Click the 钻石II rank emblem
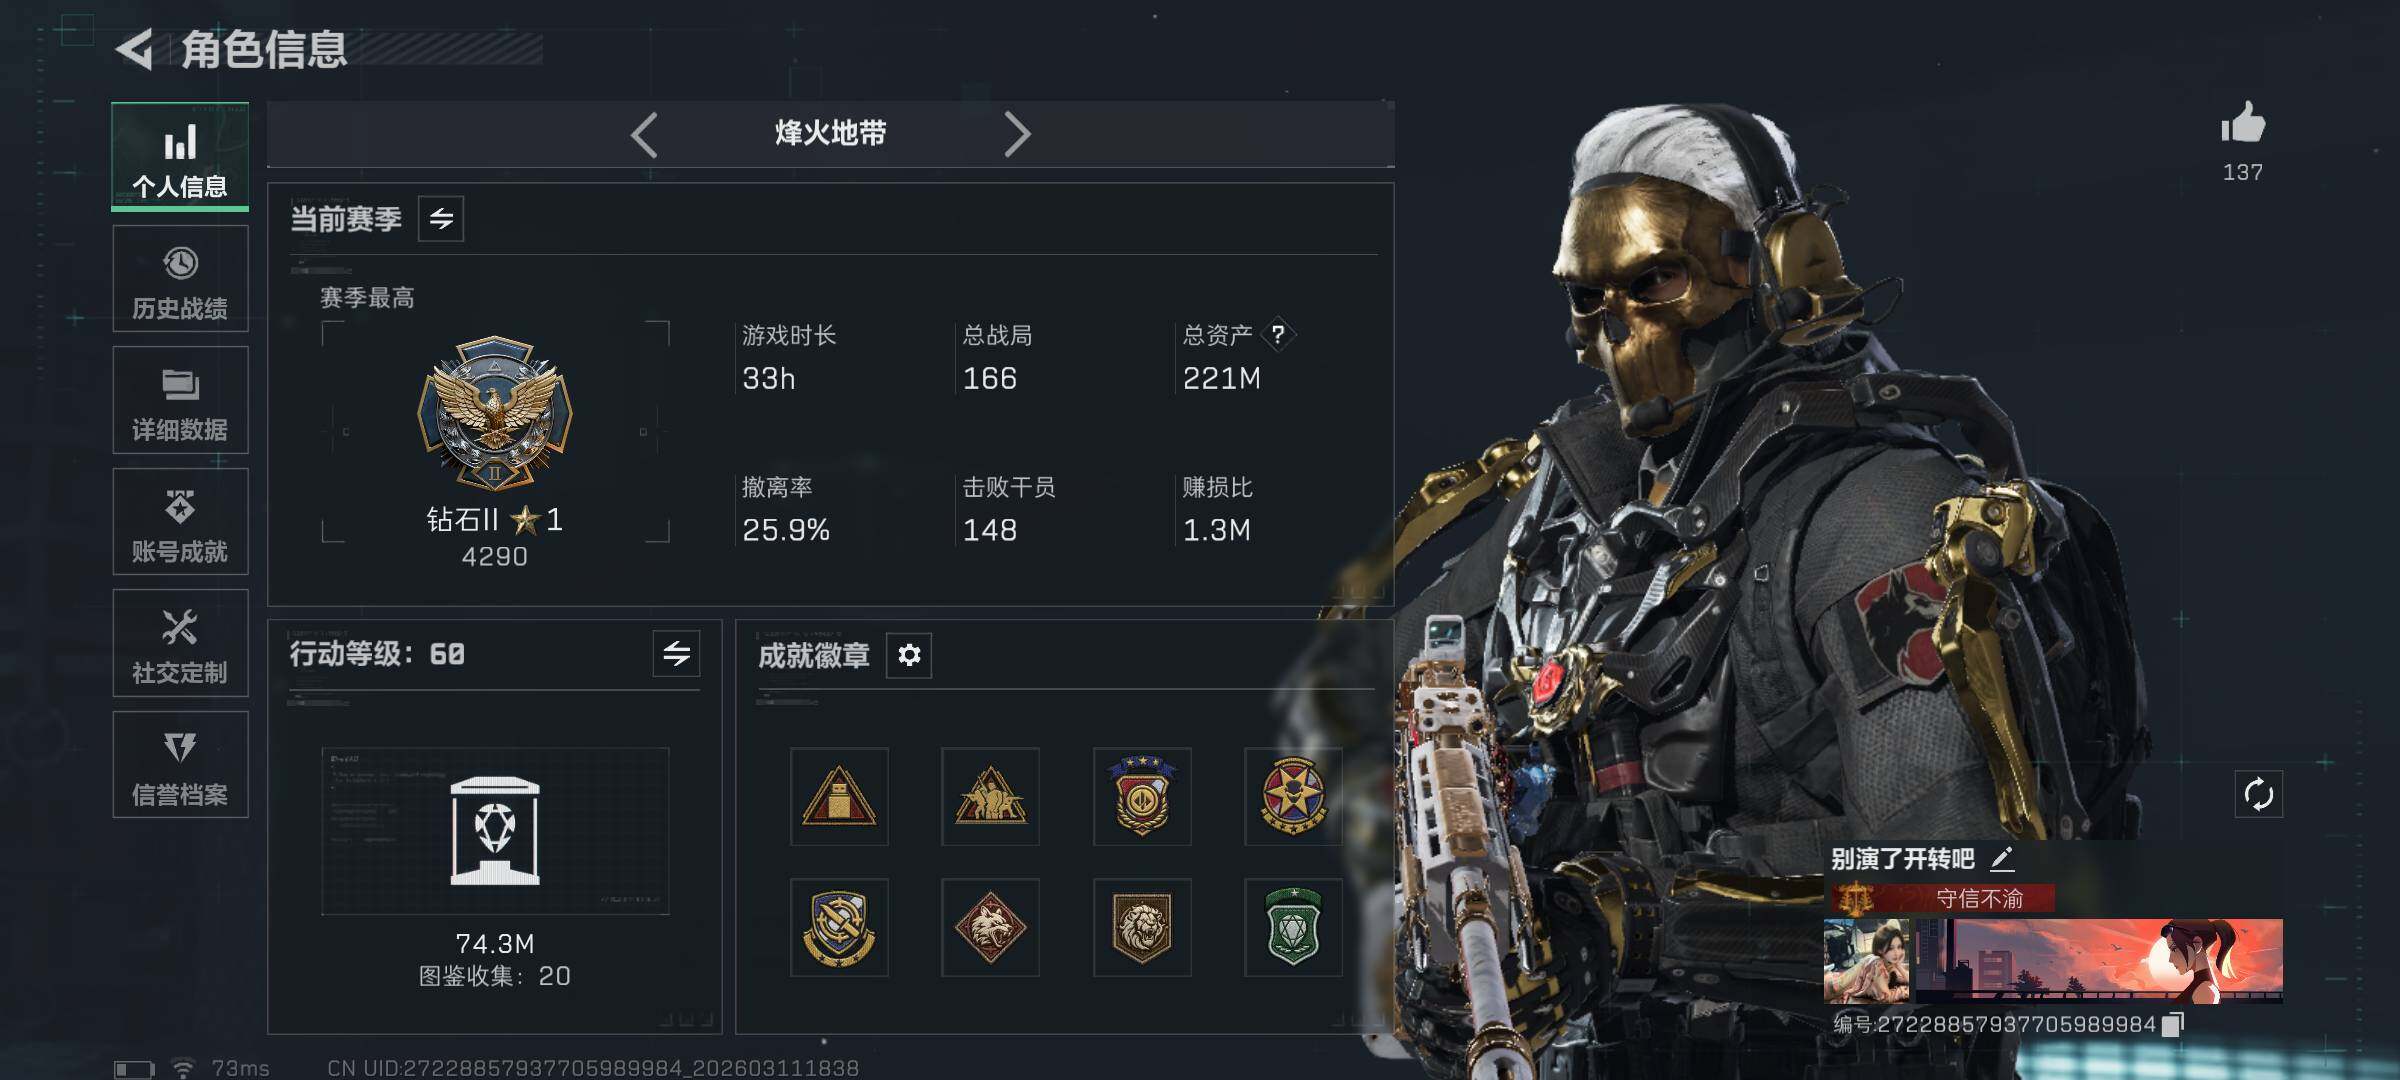This screenshot has width=2400, height=1080. coord(495,413)
